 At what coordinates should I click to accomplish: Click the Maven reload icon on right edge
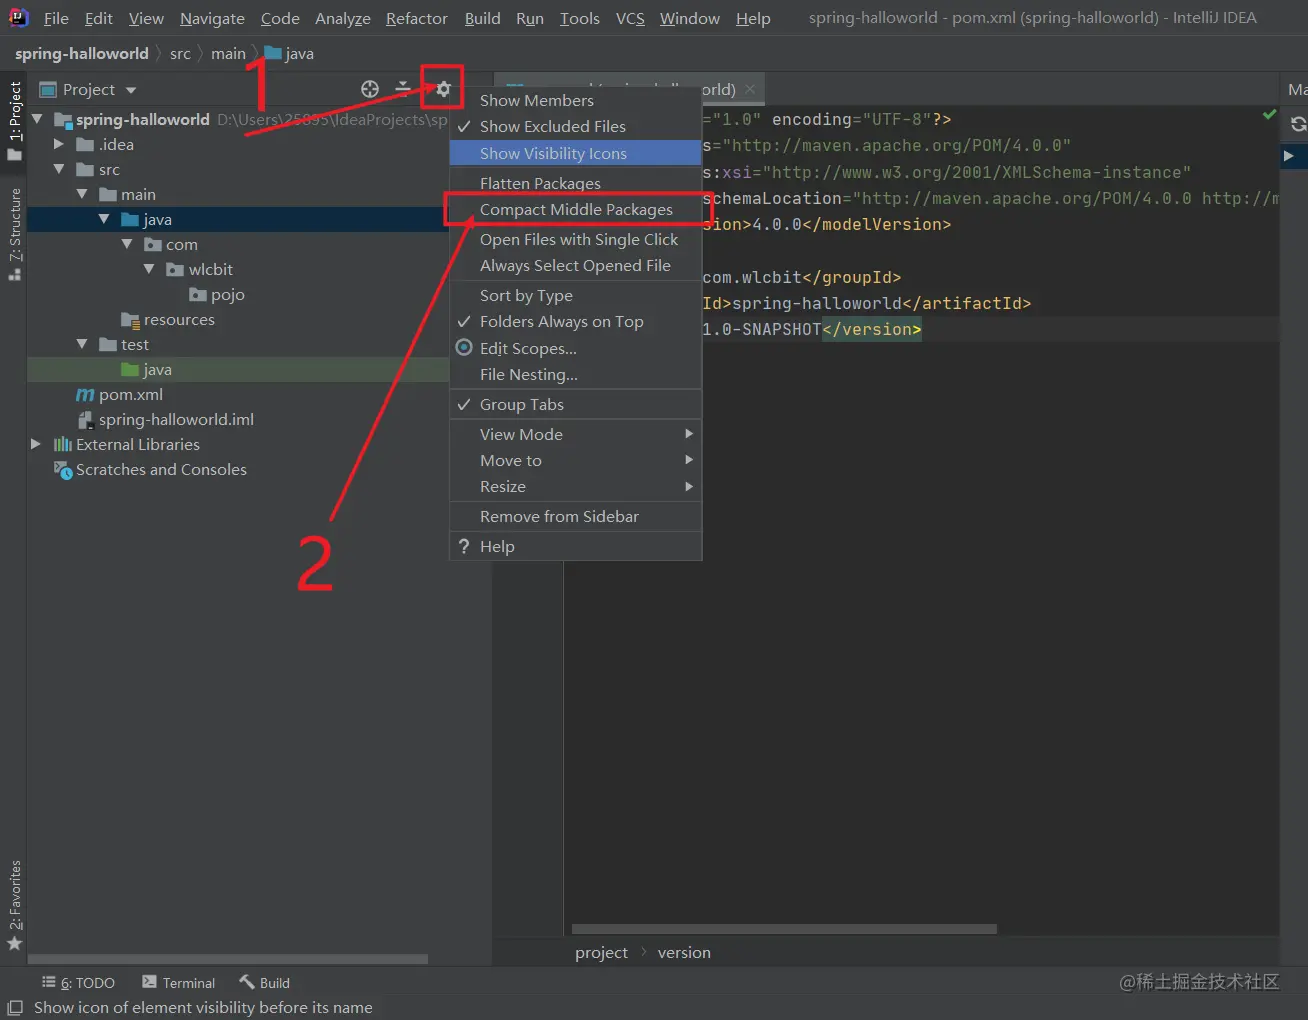tap(1298, 124)
